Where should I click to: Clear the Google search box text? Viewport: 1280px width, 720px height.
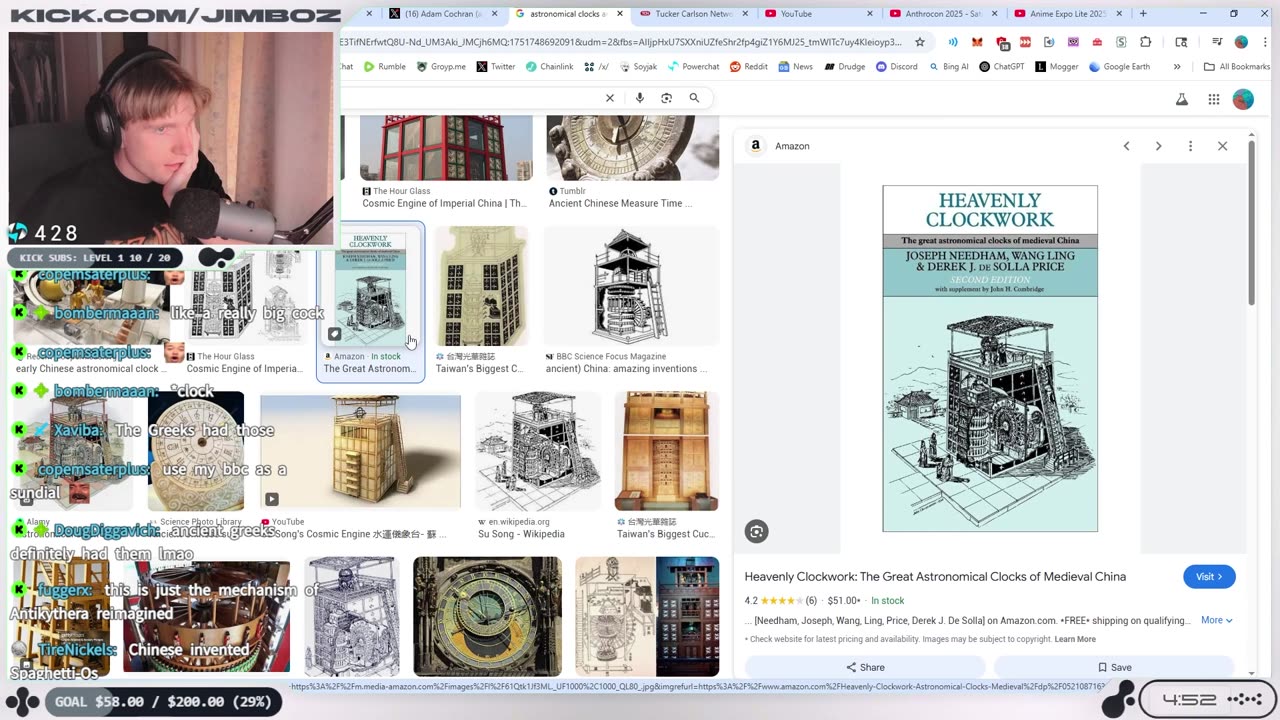click(x=609, y=98)
